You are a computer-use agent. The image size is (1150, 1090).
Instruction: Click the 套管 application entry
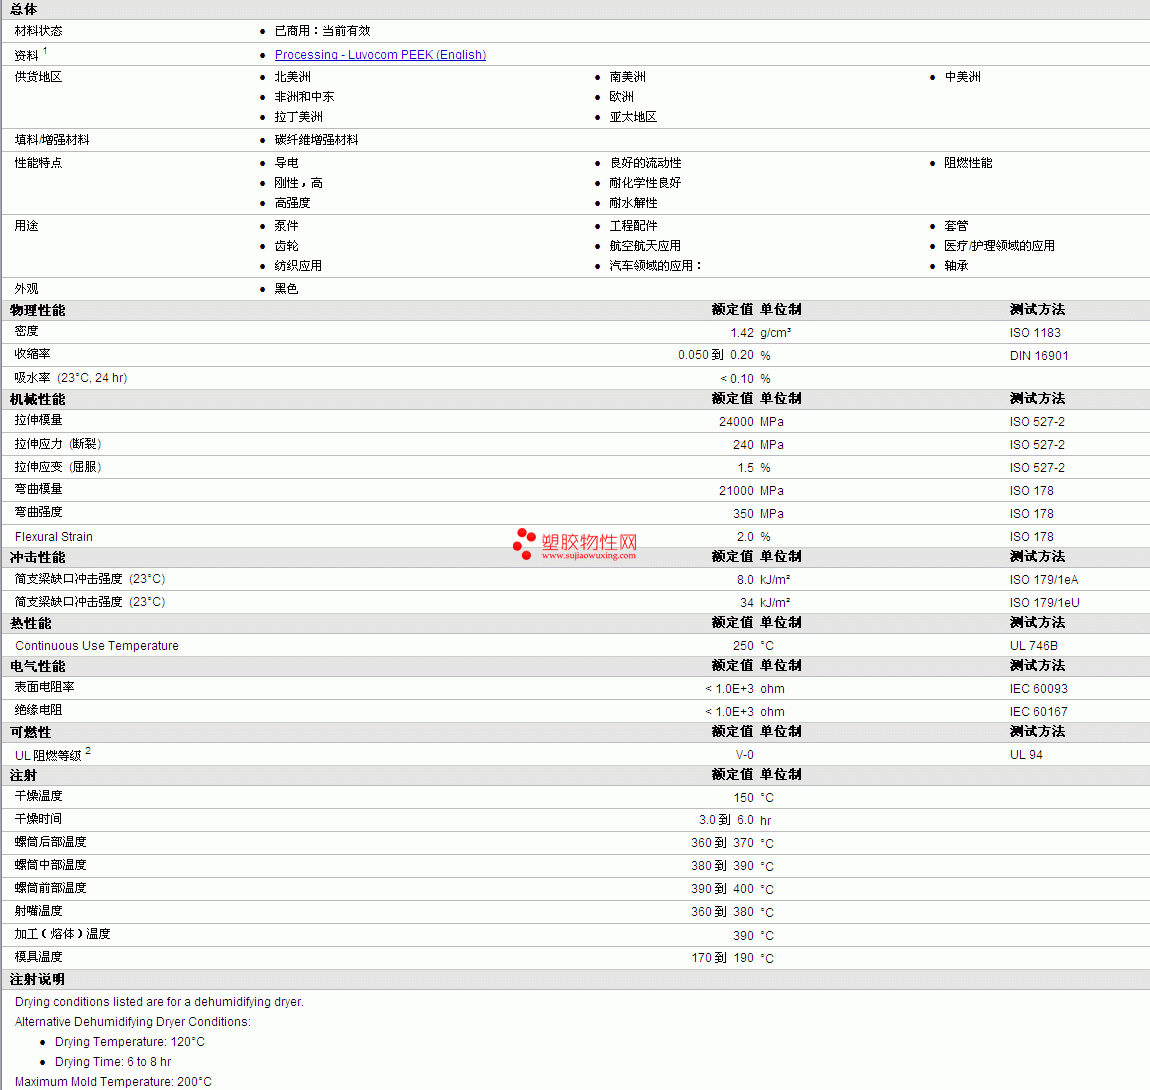click(x=956, y=226)
